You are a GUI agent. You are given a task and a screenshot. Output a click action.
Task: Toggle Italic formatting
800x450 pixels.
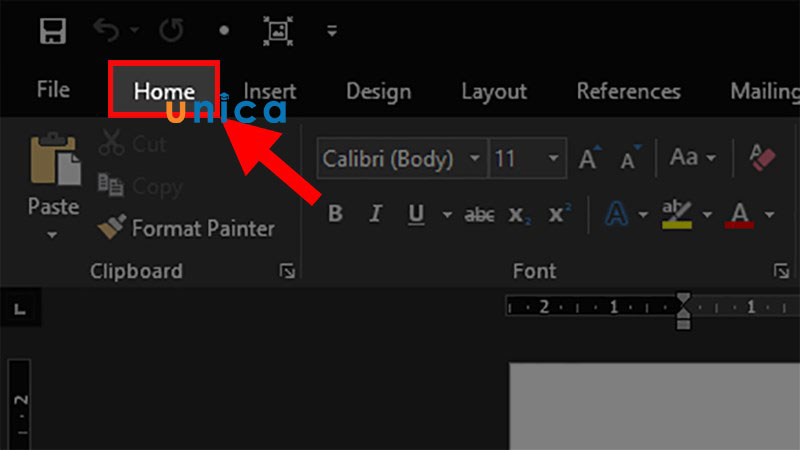pos(376,214)
